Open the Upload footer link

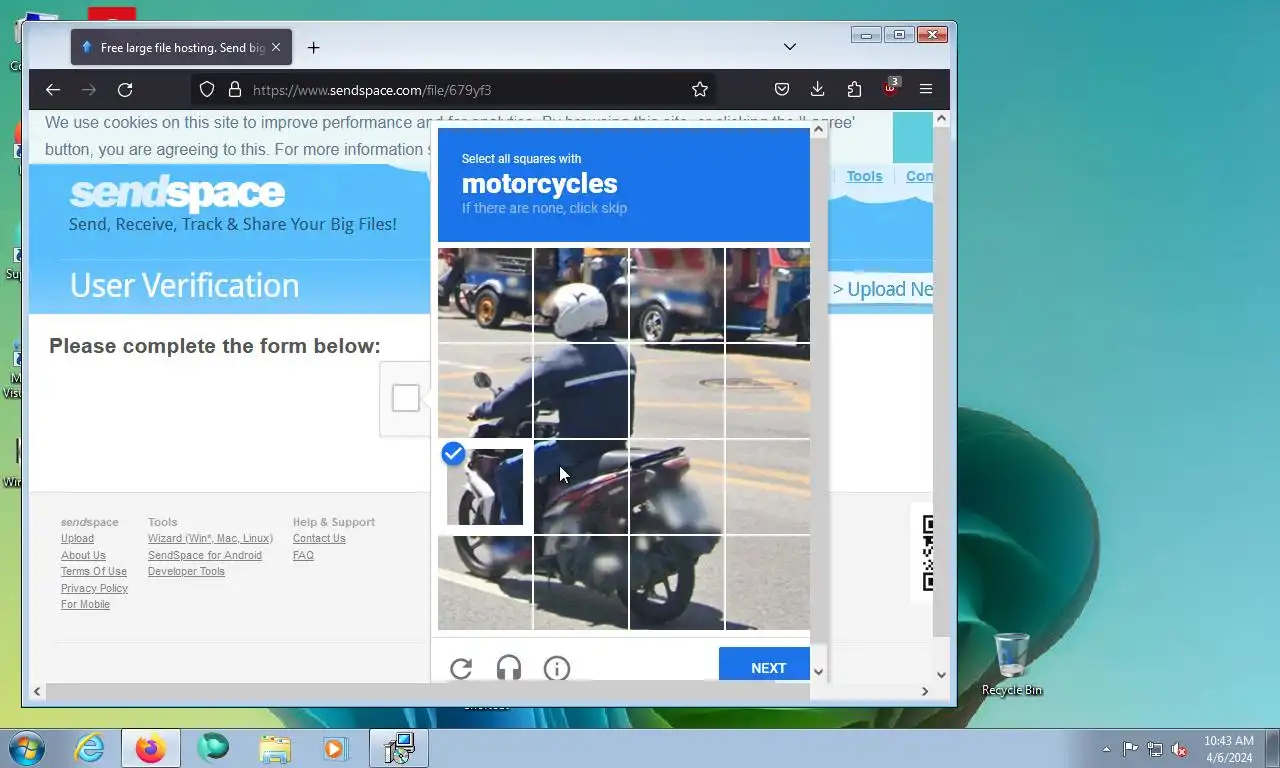pos(77,538)
